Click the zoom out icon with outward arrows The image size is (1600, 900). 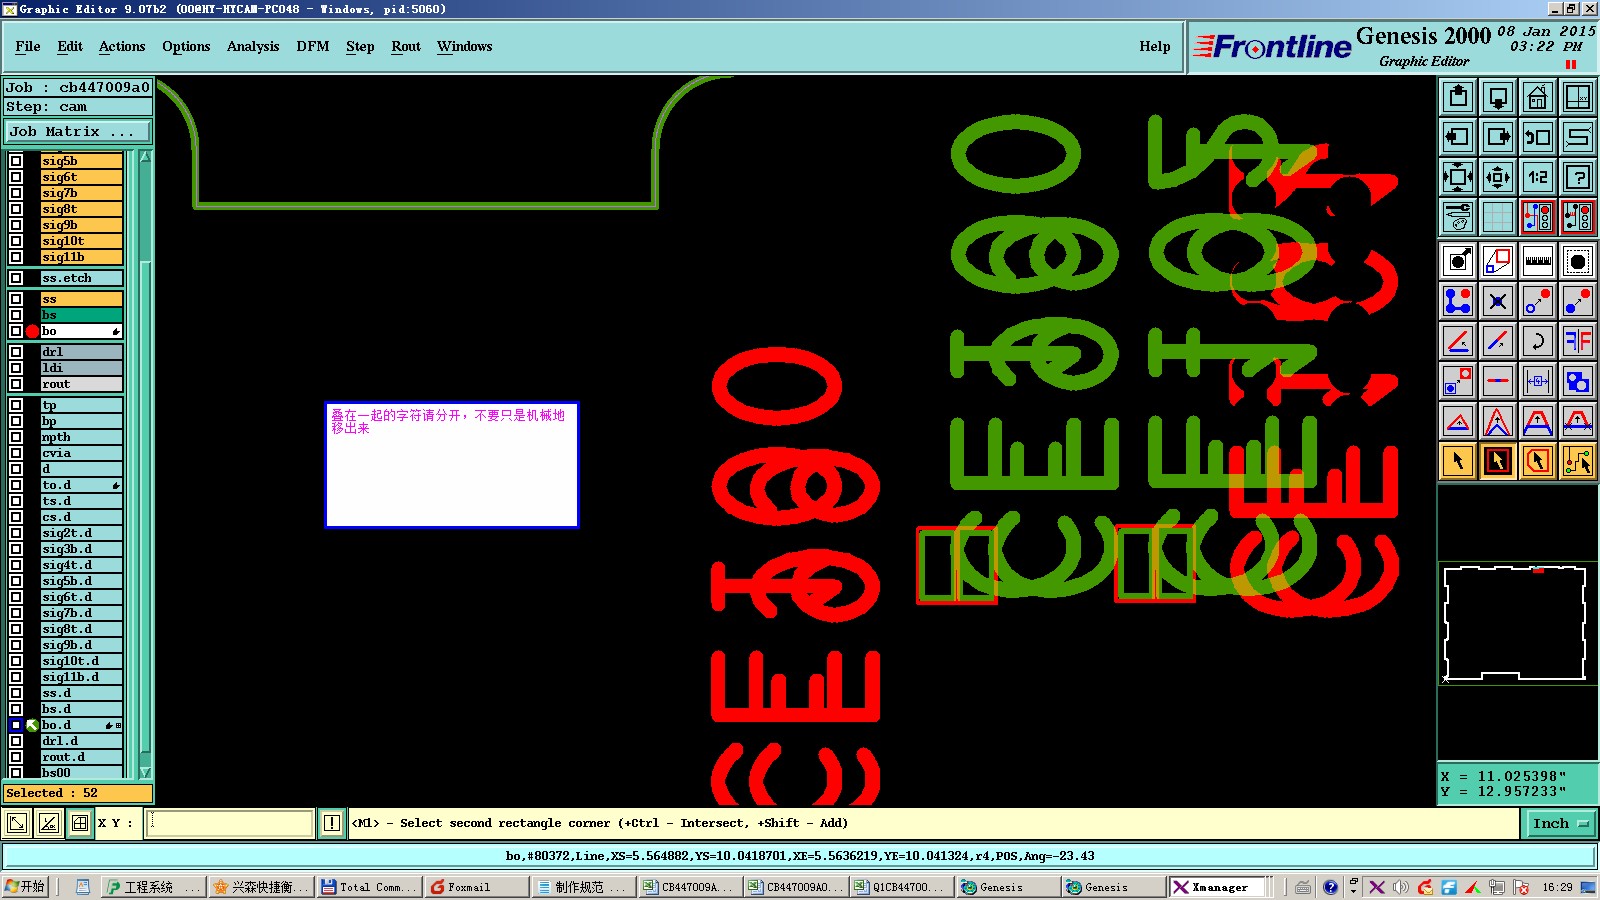click(1498, 177)
